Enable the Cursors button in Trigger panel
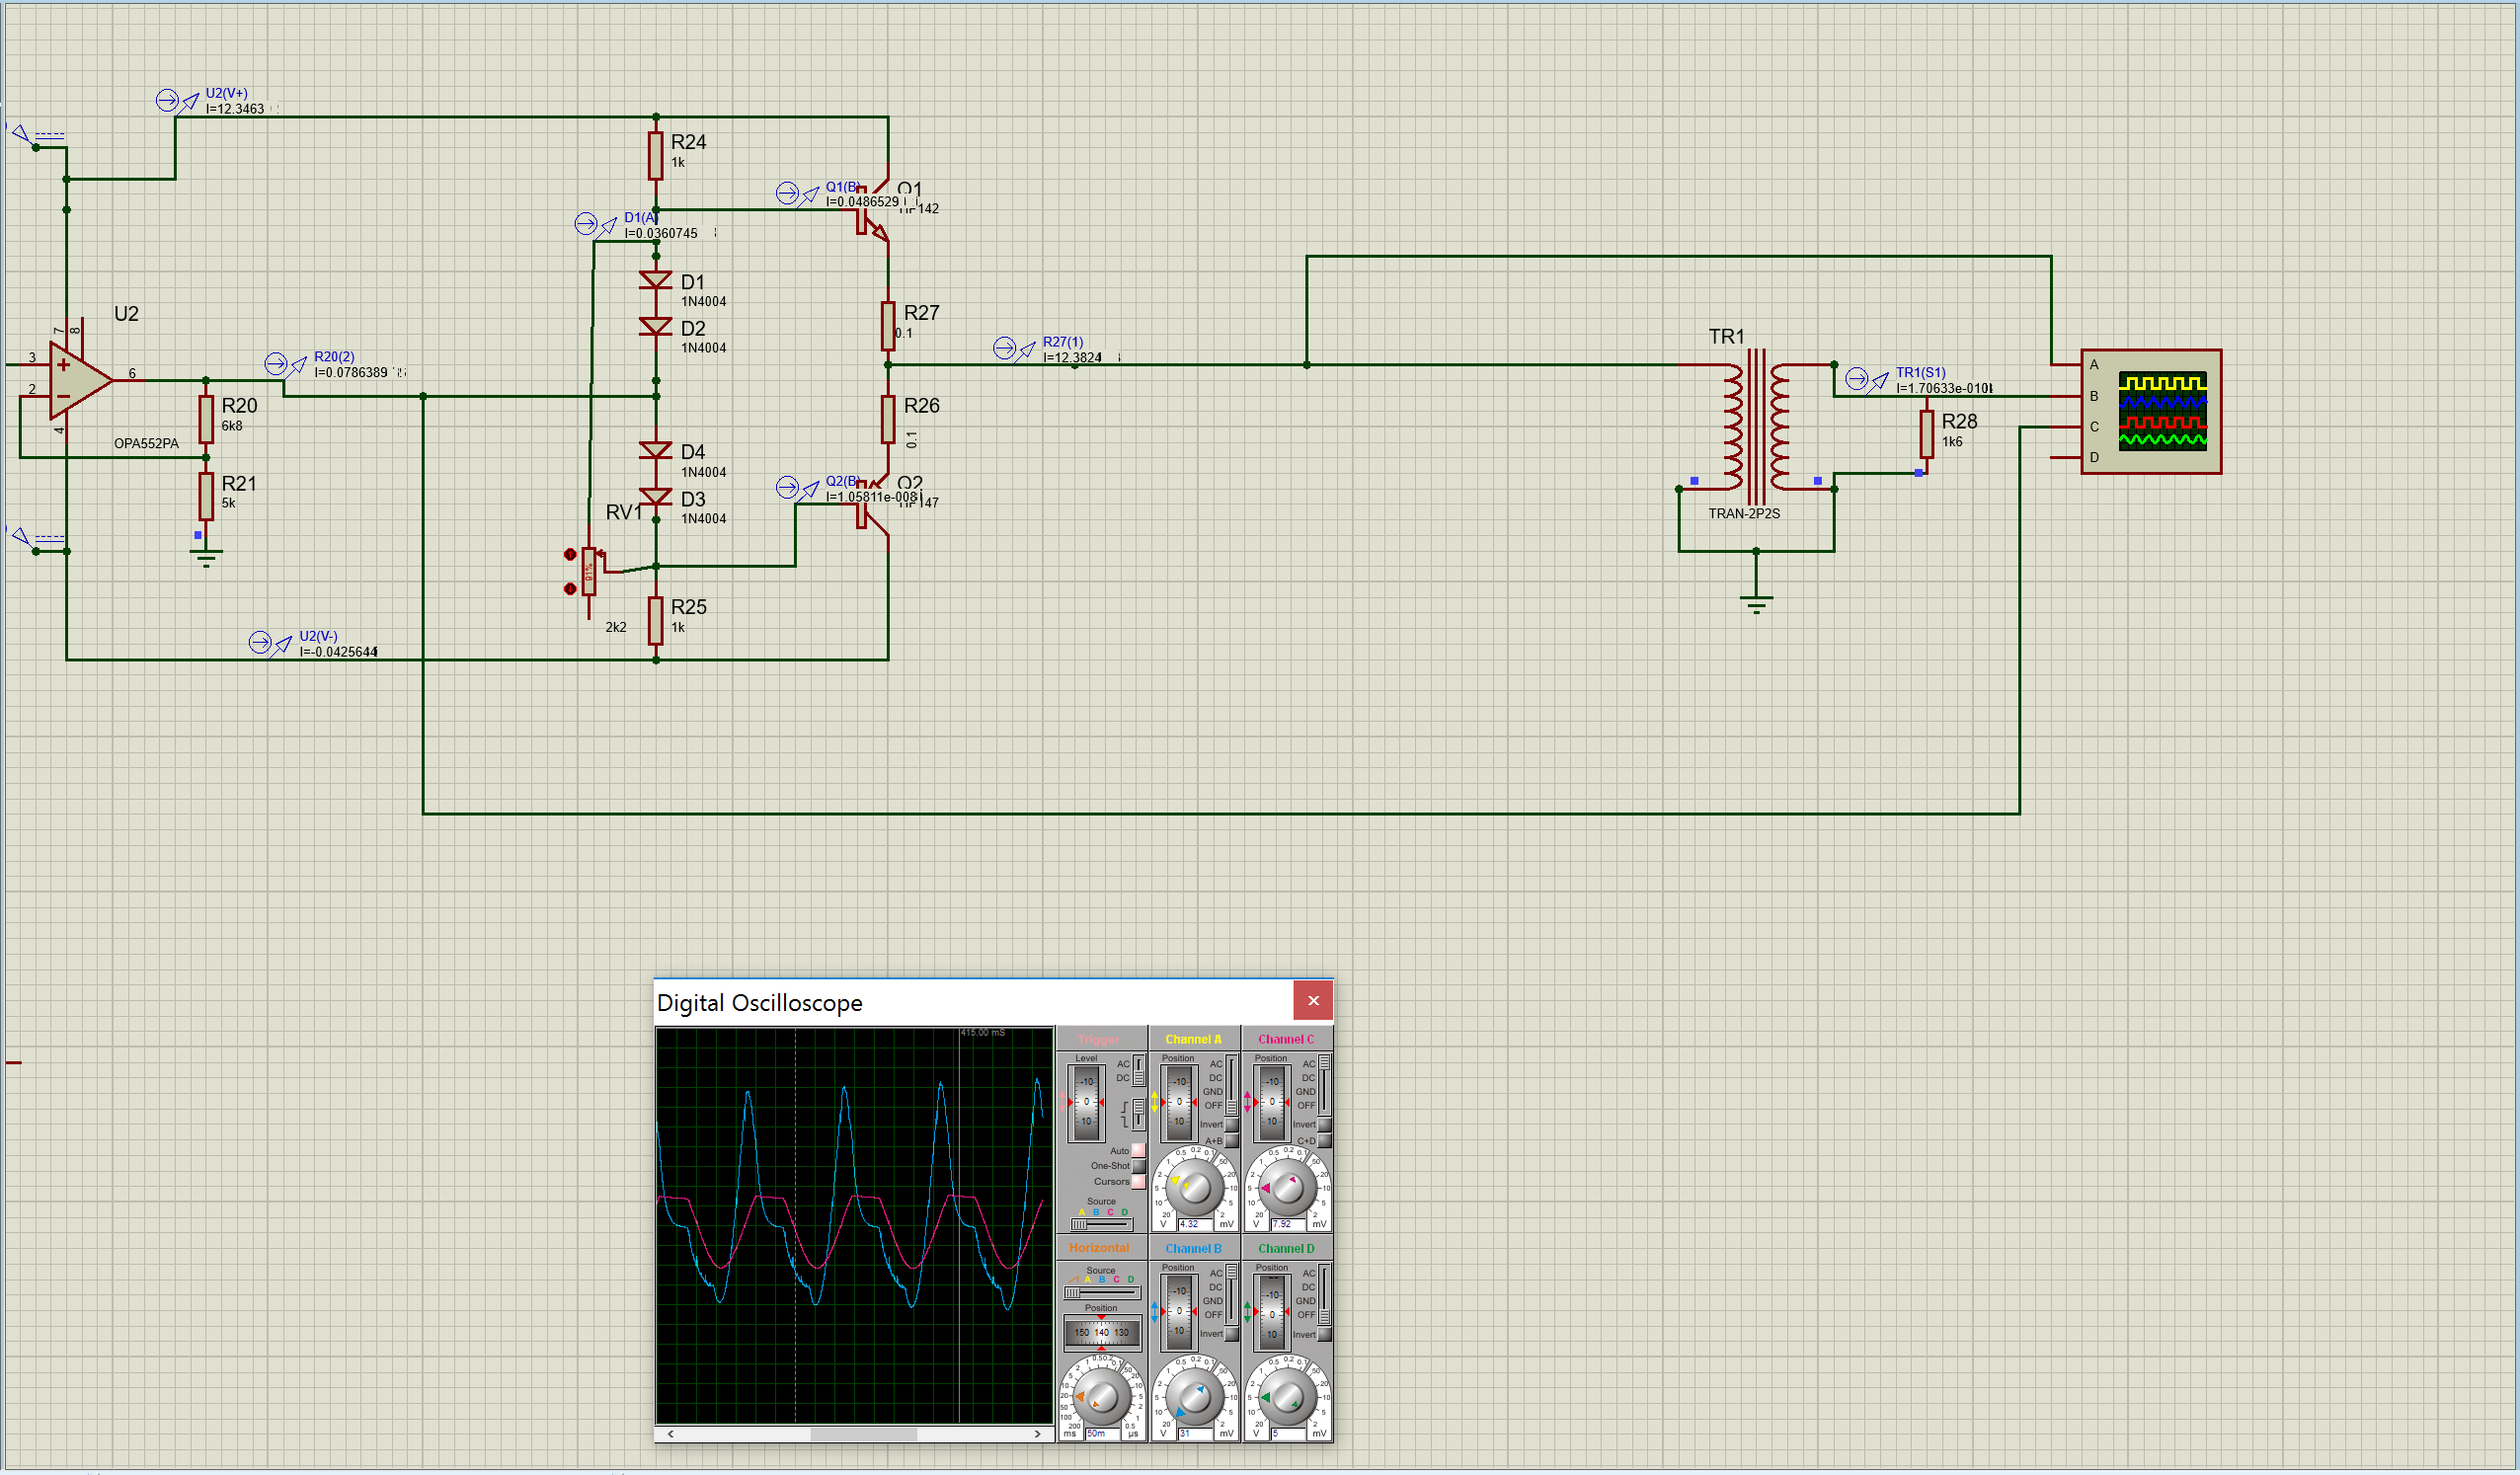This screenshot has width=2520, height=1475. pyautogui.click(x=1138, y=1182)
